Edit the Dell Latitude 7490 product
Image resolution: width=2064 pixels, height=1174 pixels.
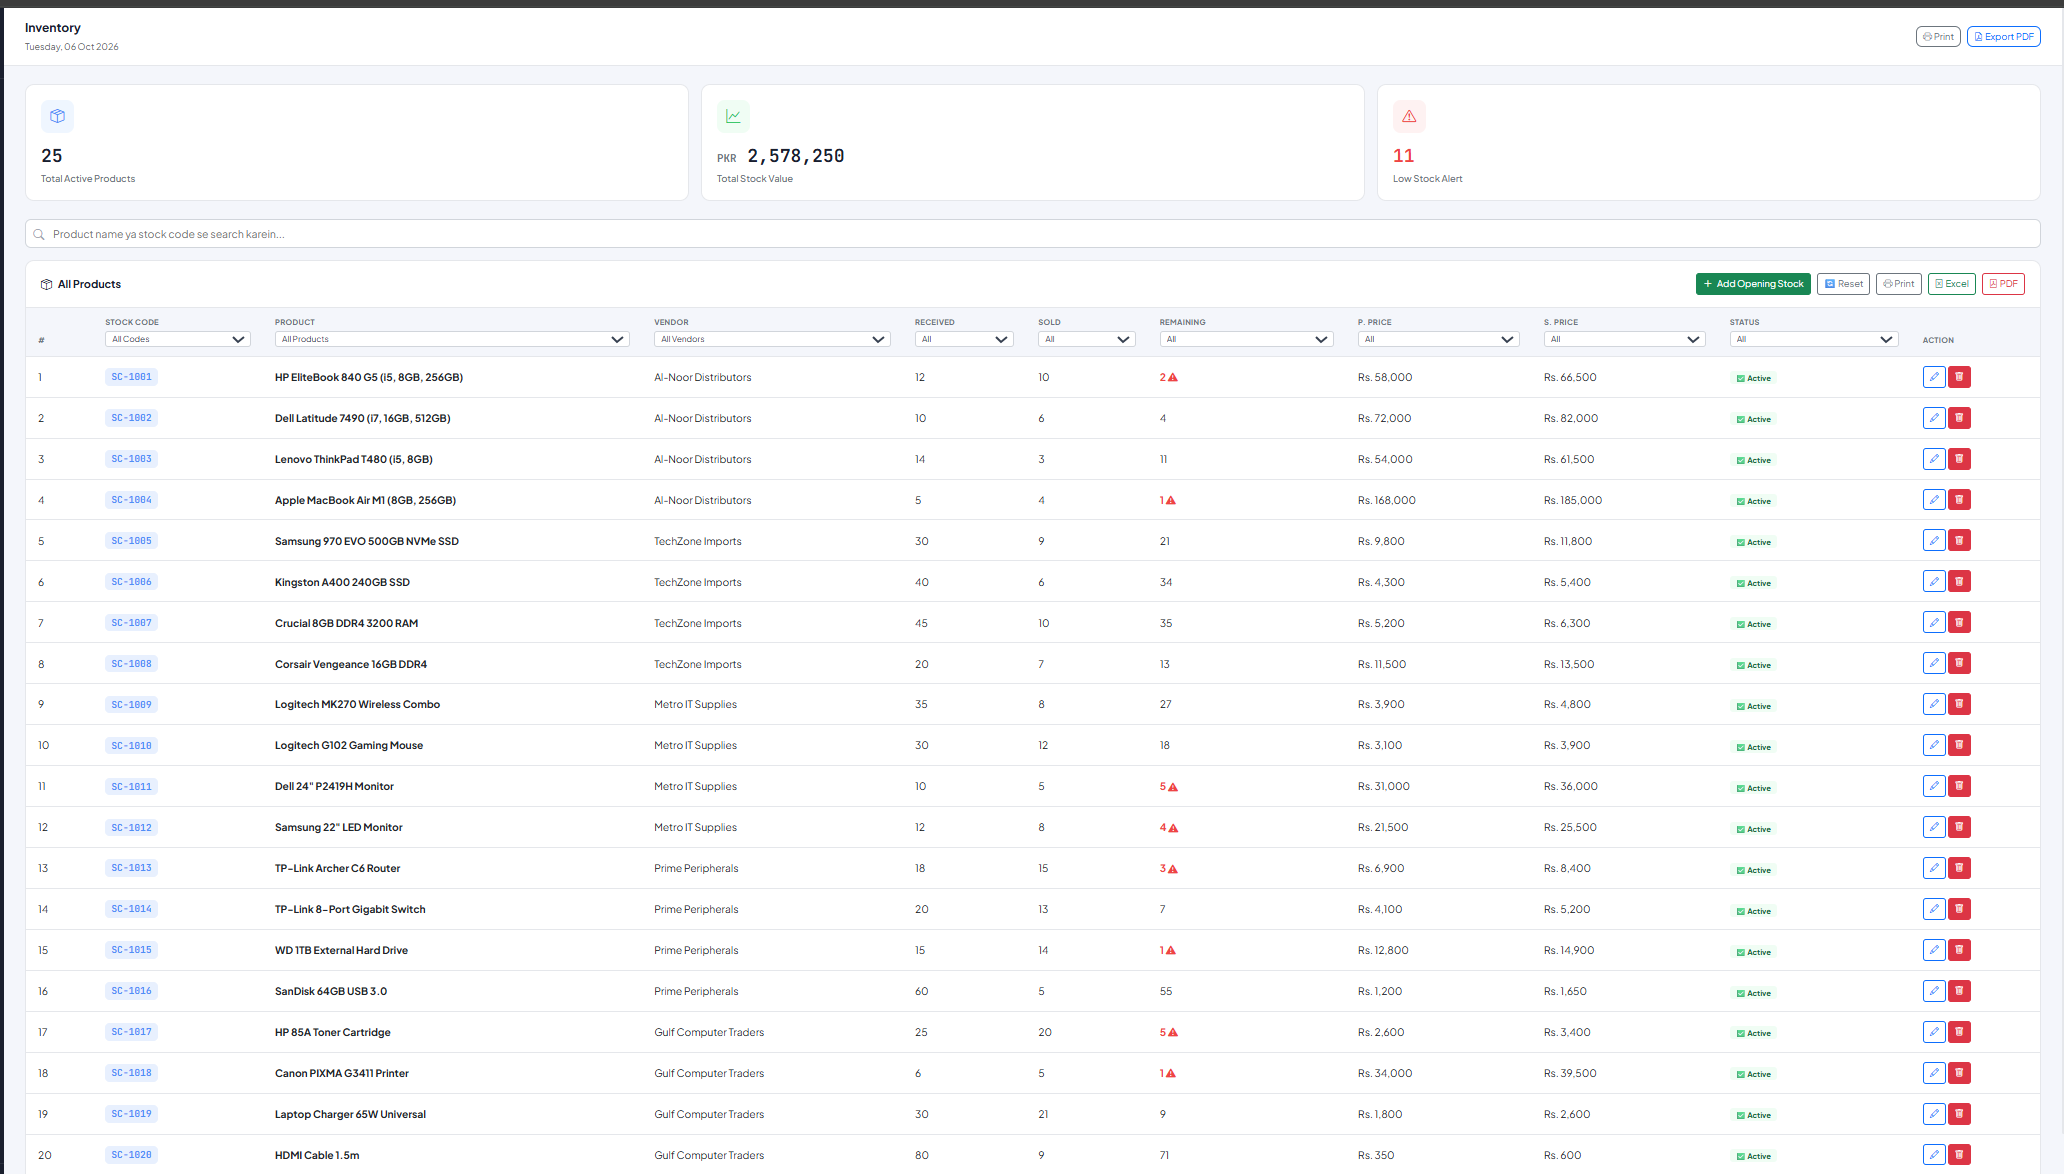point(1934,418)
